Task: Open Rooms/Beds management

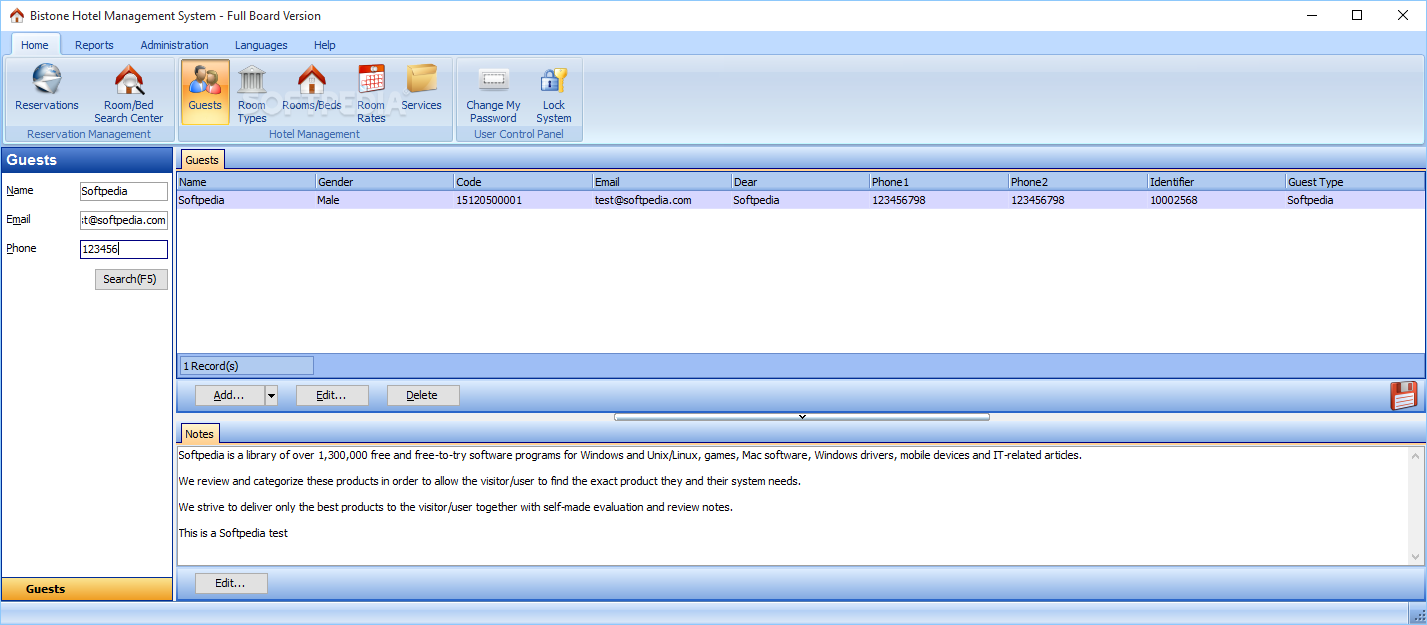Action: [x=312, y=90]
